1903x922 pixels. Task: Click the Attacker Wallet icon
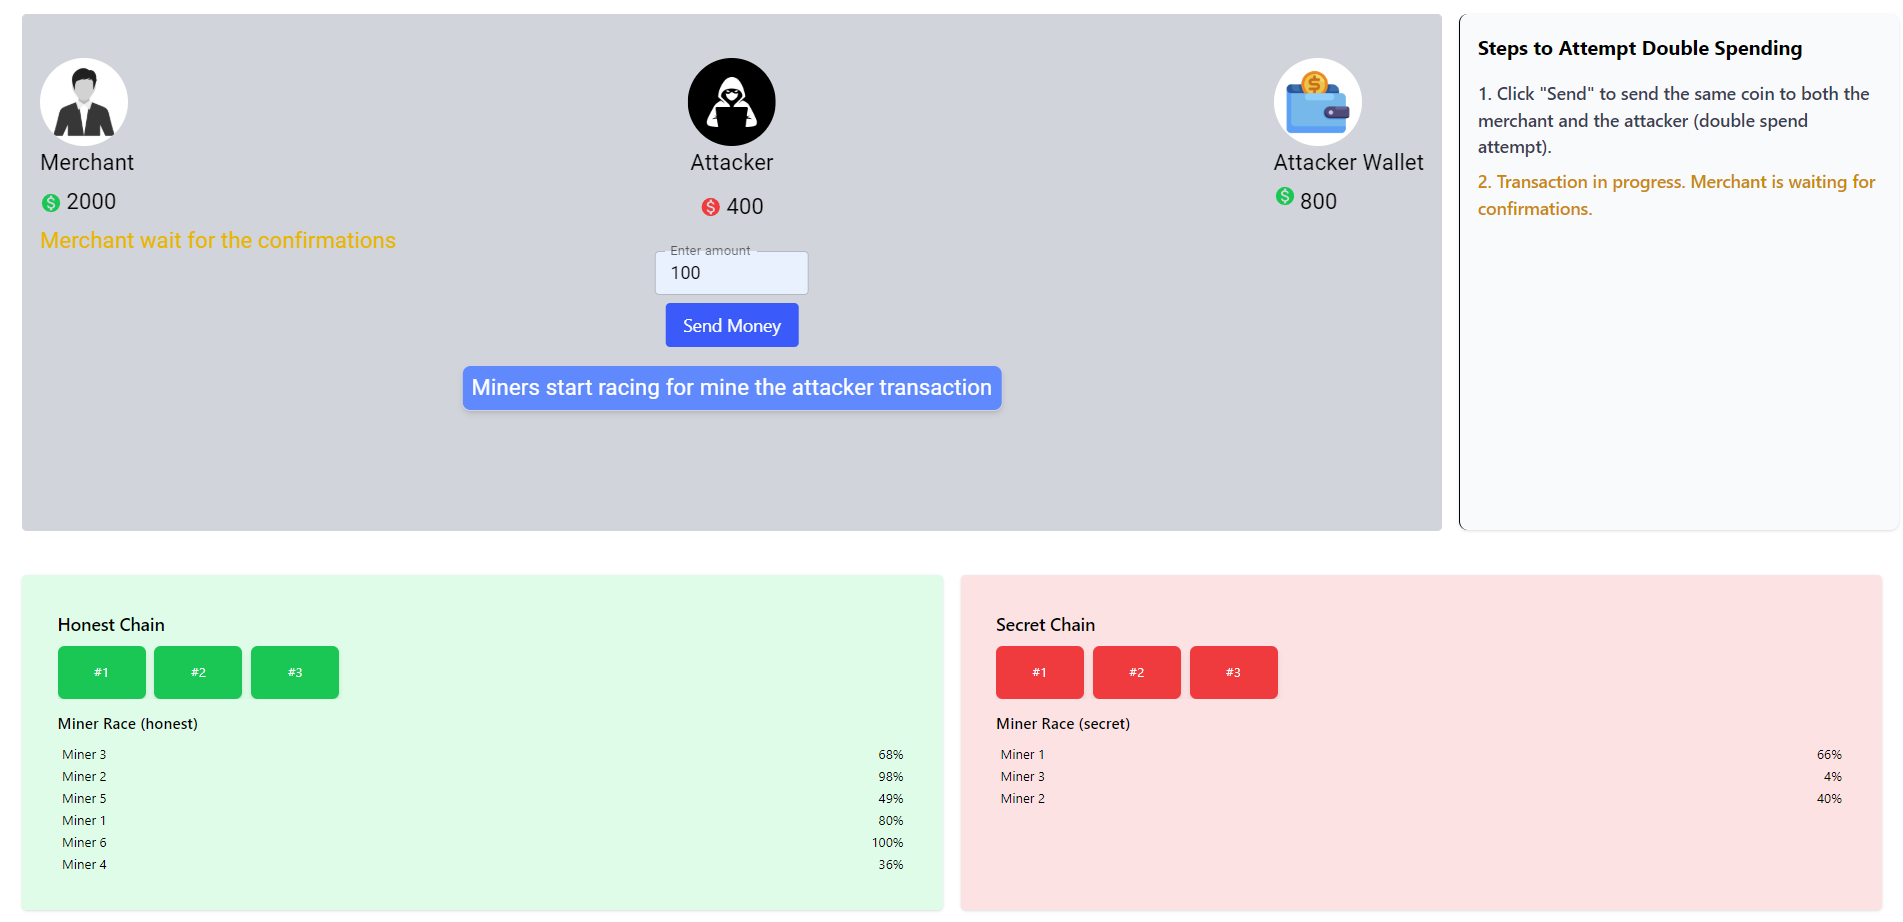click(x=1317, y=102)
